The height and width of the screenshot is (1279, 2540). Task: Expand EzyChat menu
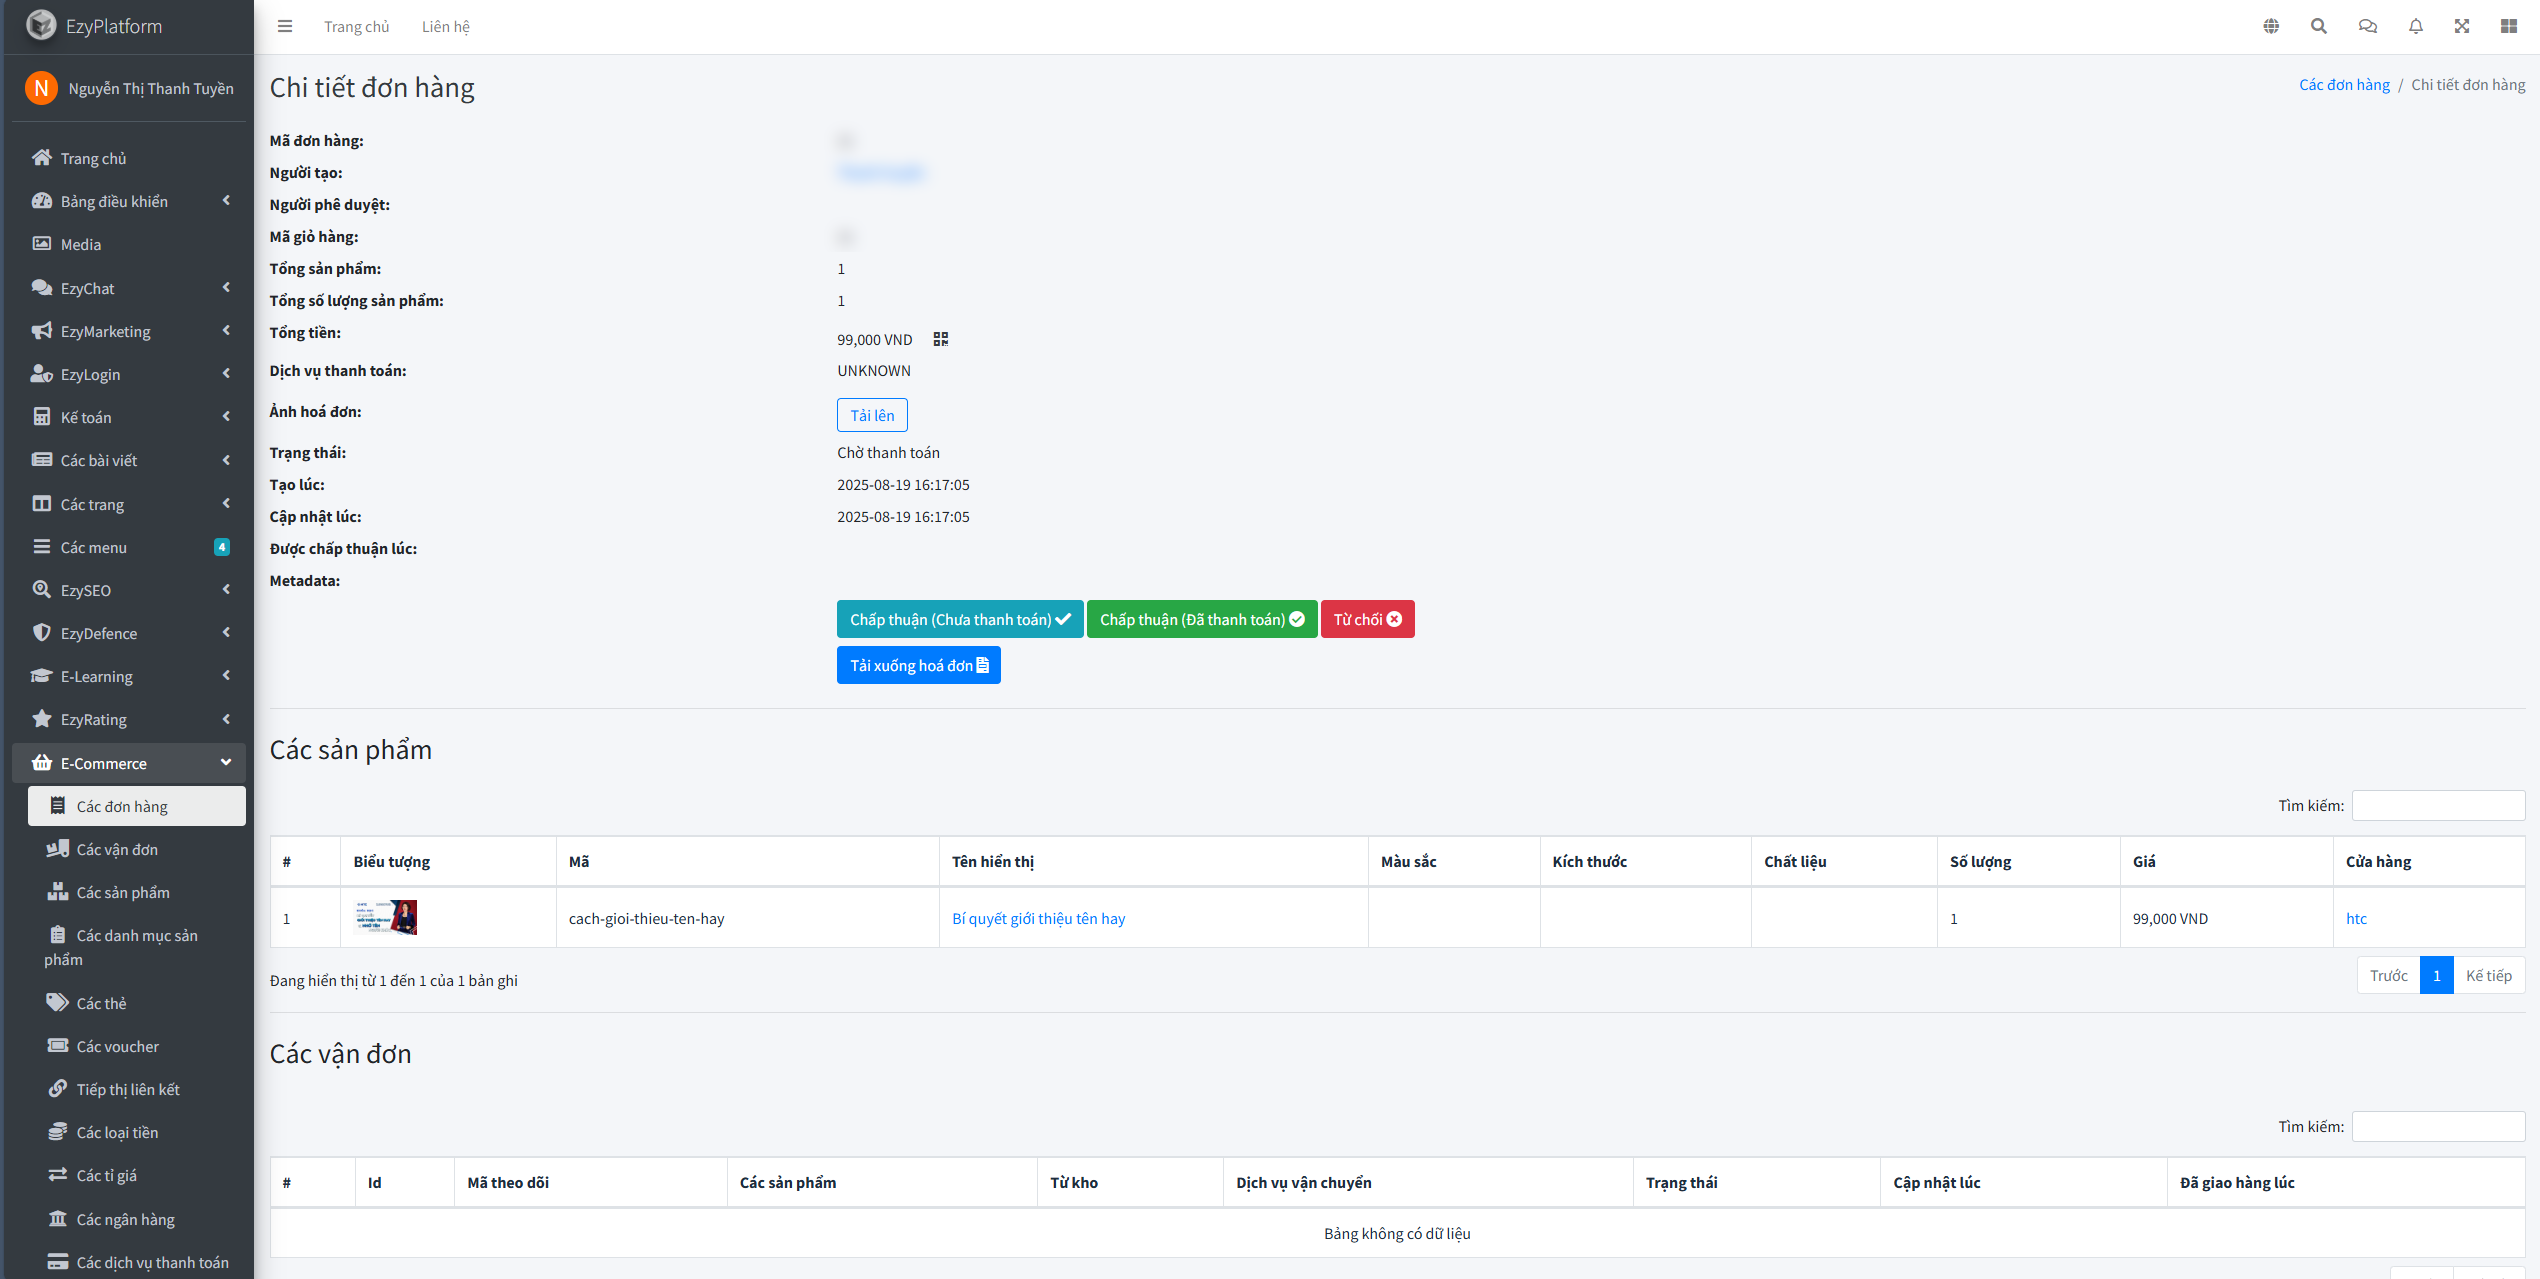tap(129, 288)
